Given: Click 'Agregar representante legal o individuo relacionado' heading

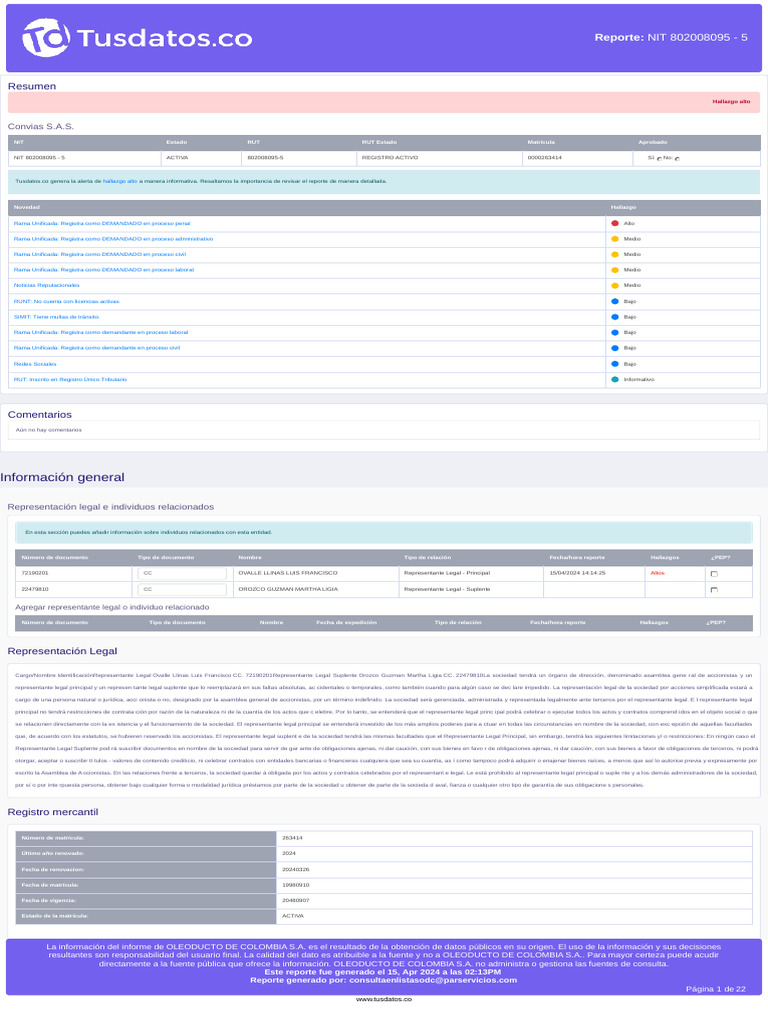Looking at the screenshot, I should (x=112, y=607).
